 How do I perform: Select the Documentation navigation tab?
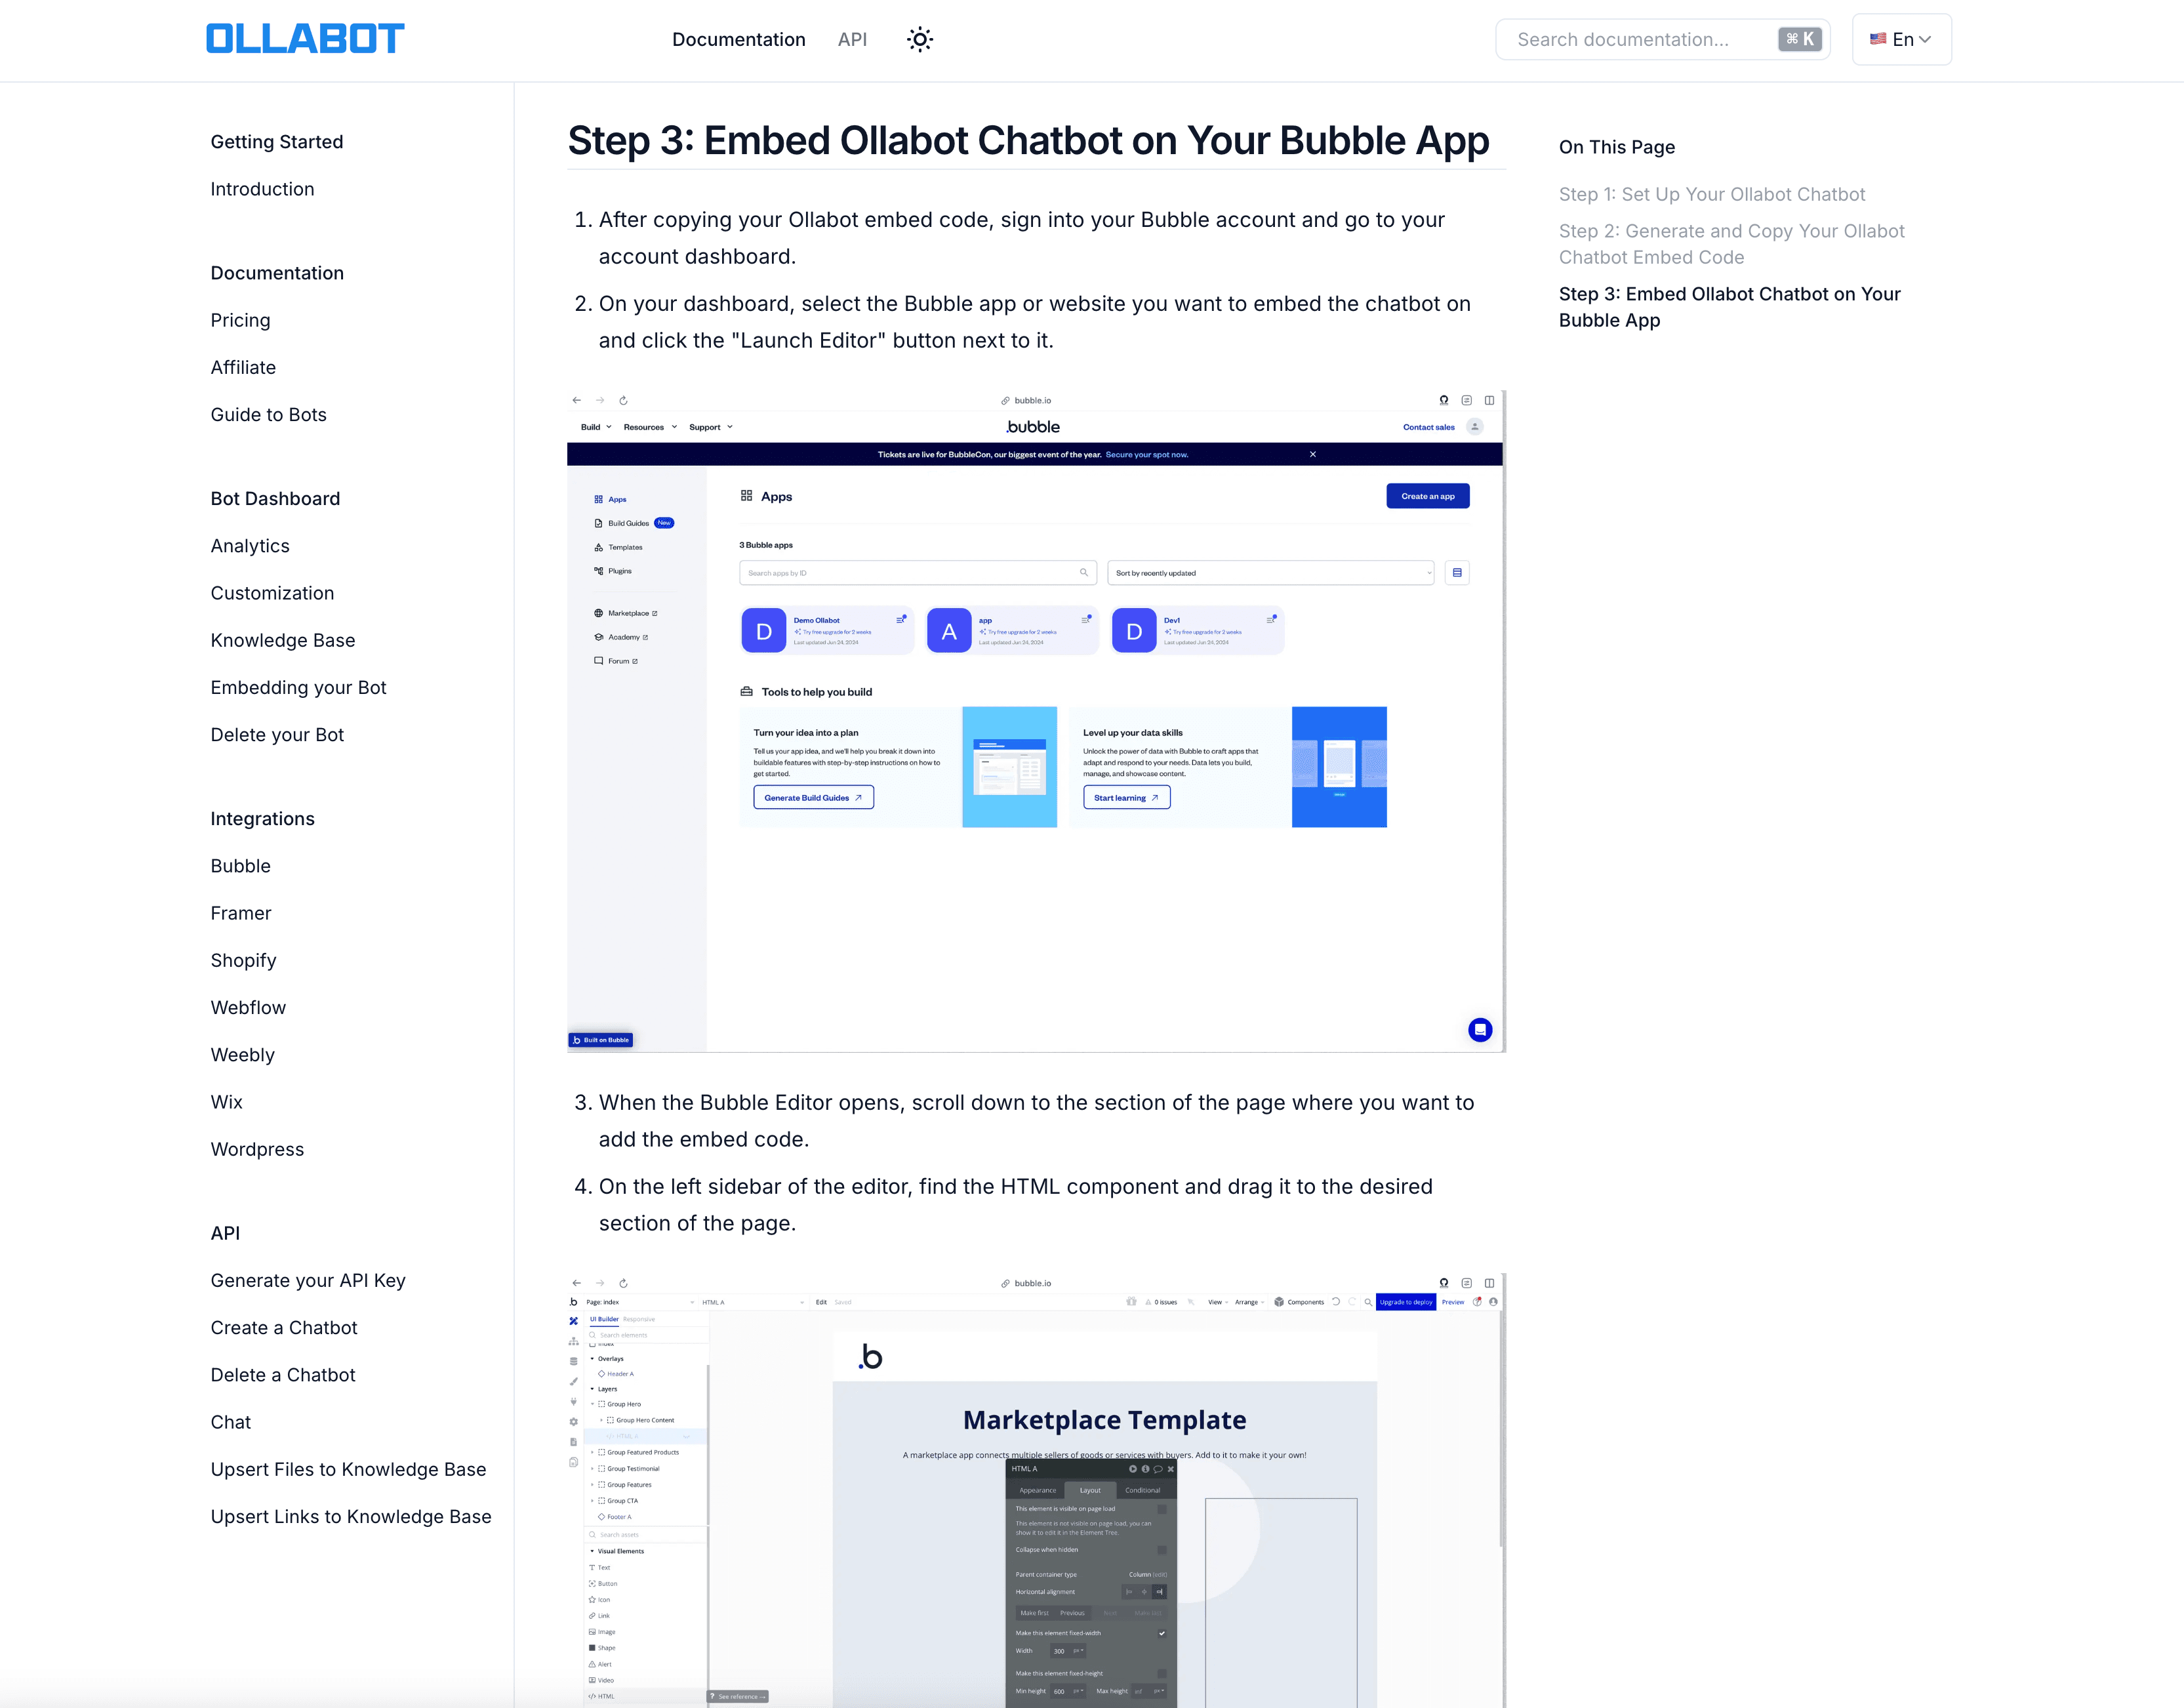(x=737, y=39)
